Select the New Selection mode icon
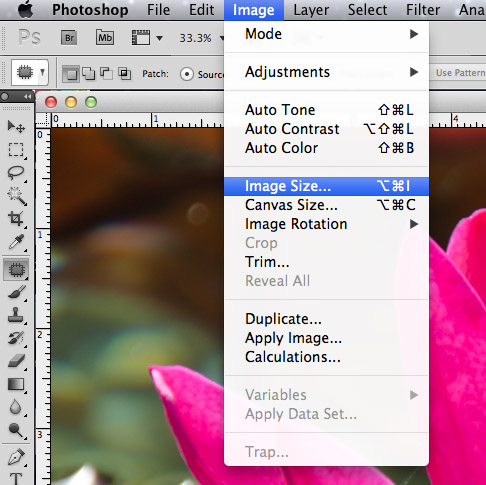Viewport: 486px width, 485px height. pos(71,74)
